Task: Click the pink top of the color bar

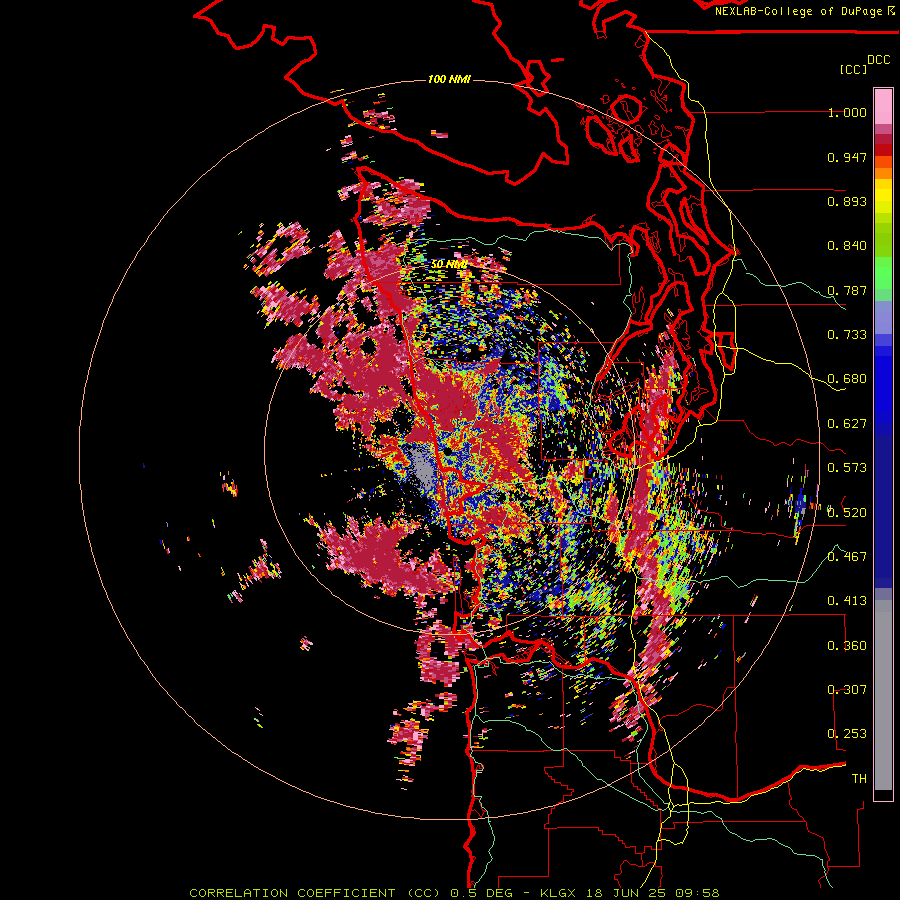Action: point(883,107)
